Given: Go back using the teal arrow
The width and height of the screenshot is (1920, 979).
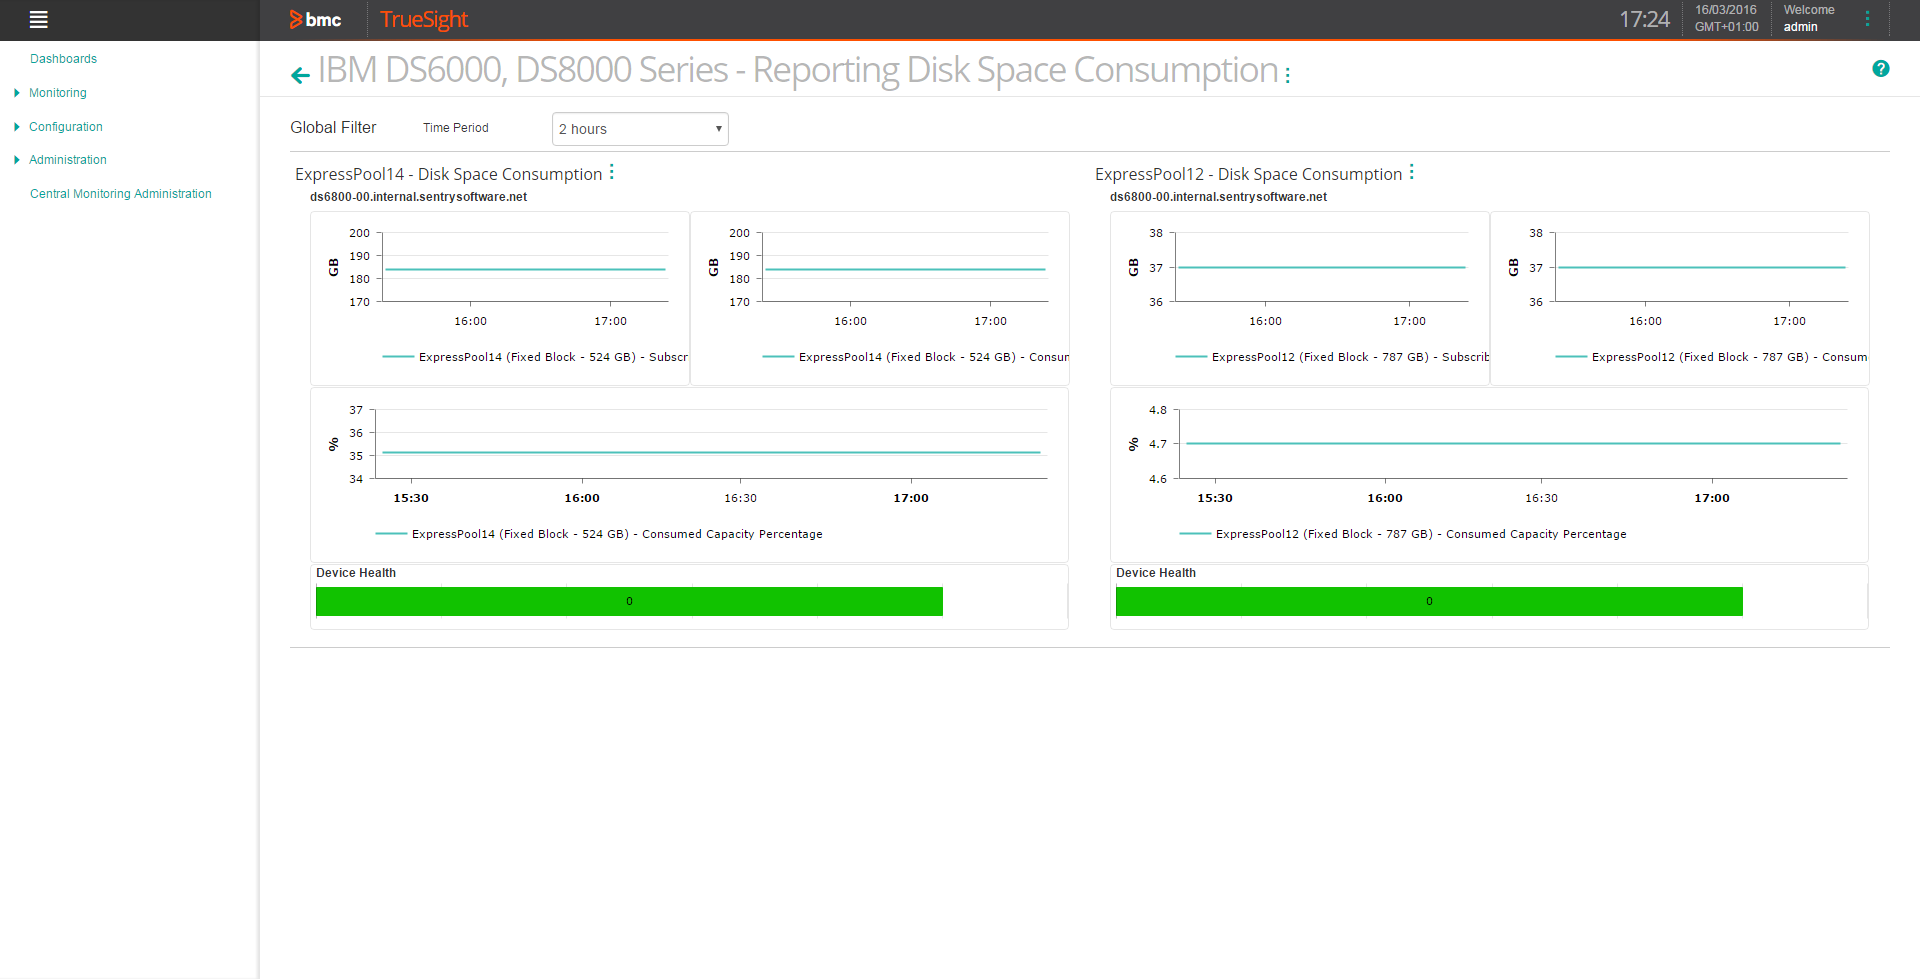Looking at the screenshot, I should point(300,74).
